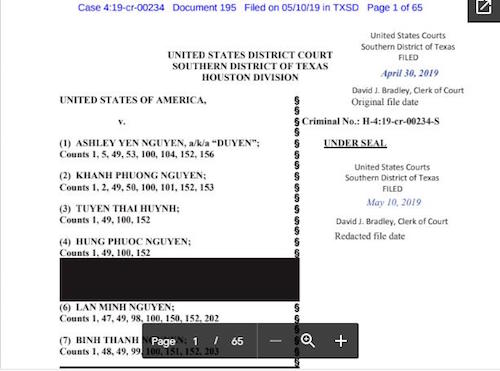Click the HOUSTON DIVISION court heading
Viewport: 500px width, 371px height.
(250, 77)
